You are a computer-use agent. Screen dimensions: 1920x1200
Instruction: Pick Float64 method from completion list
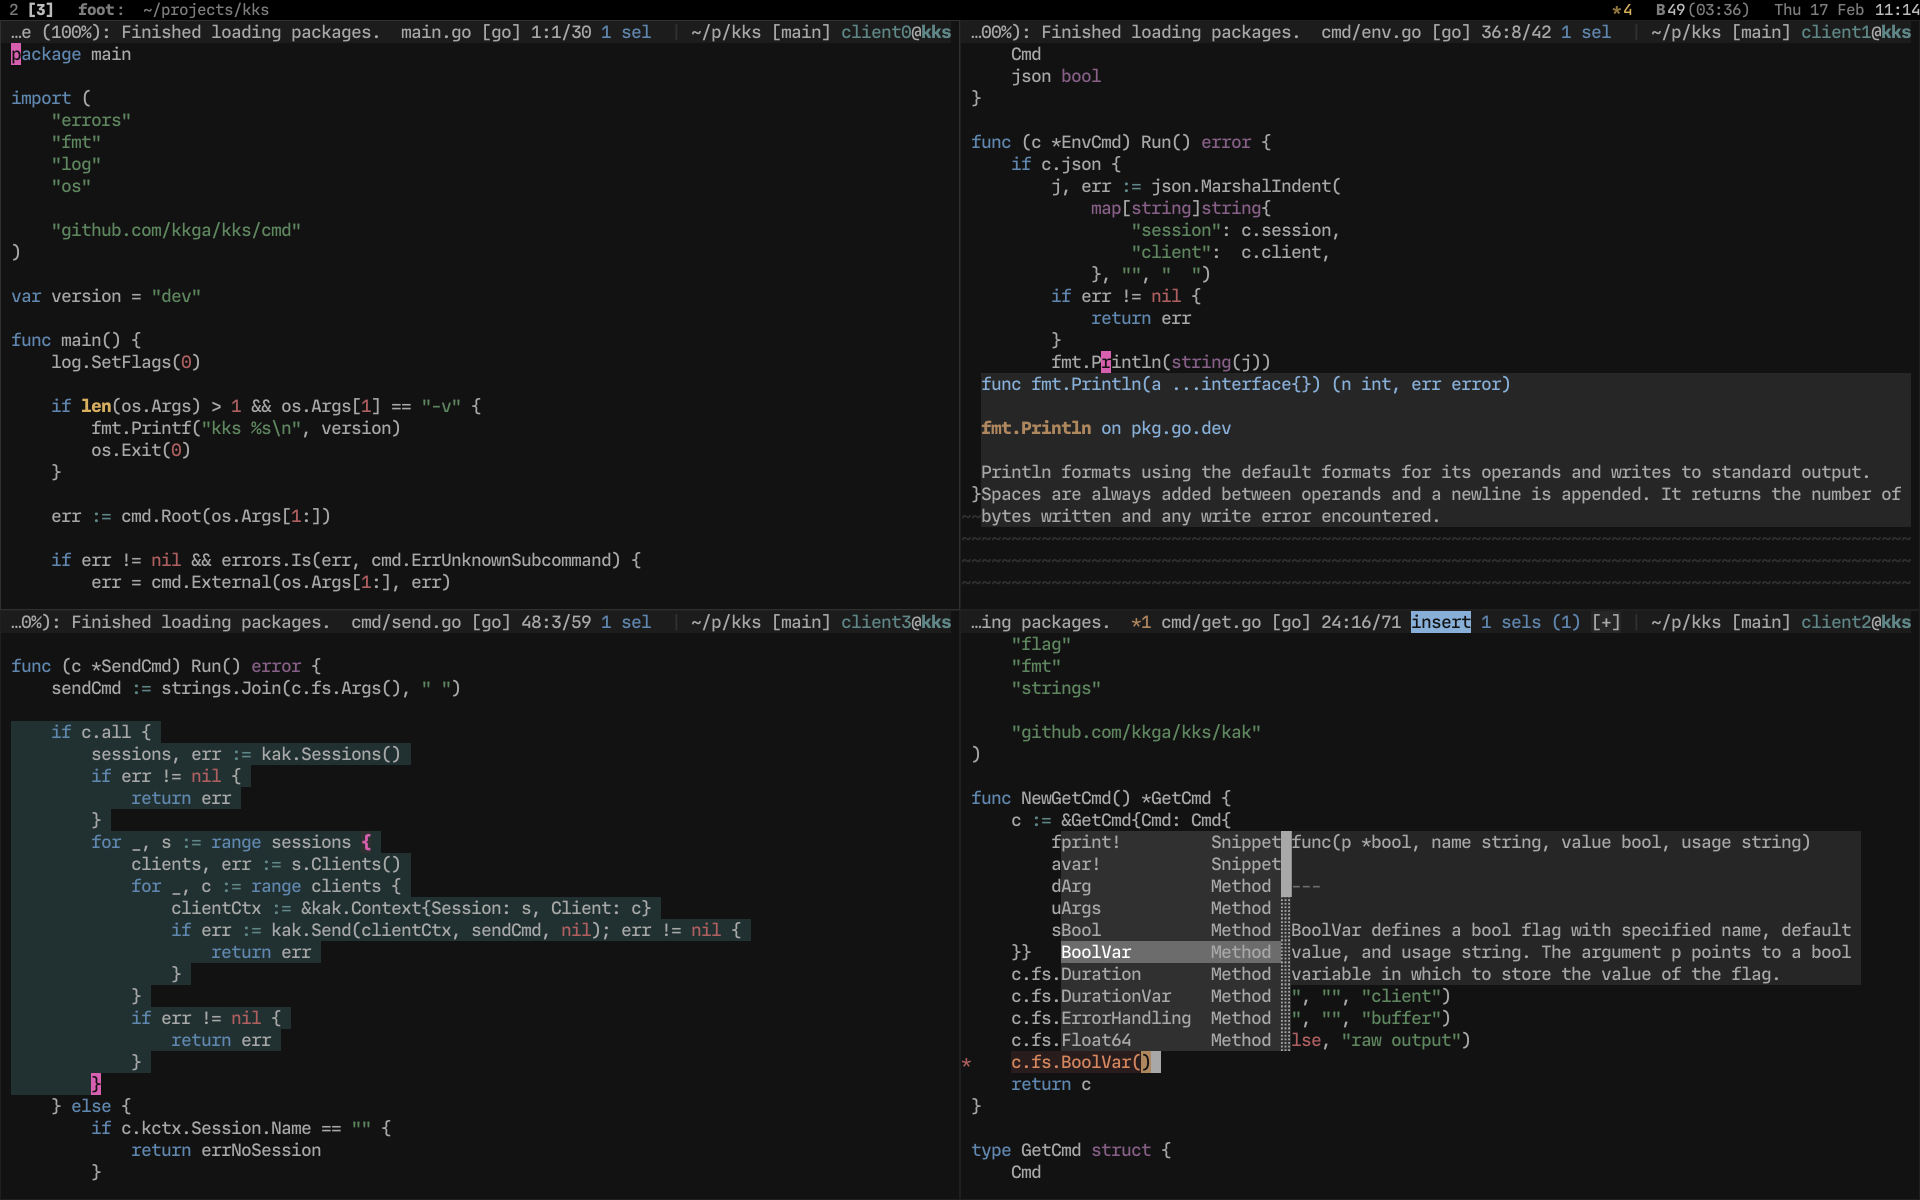(1096, 1040)
